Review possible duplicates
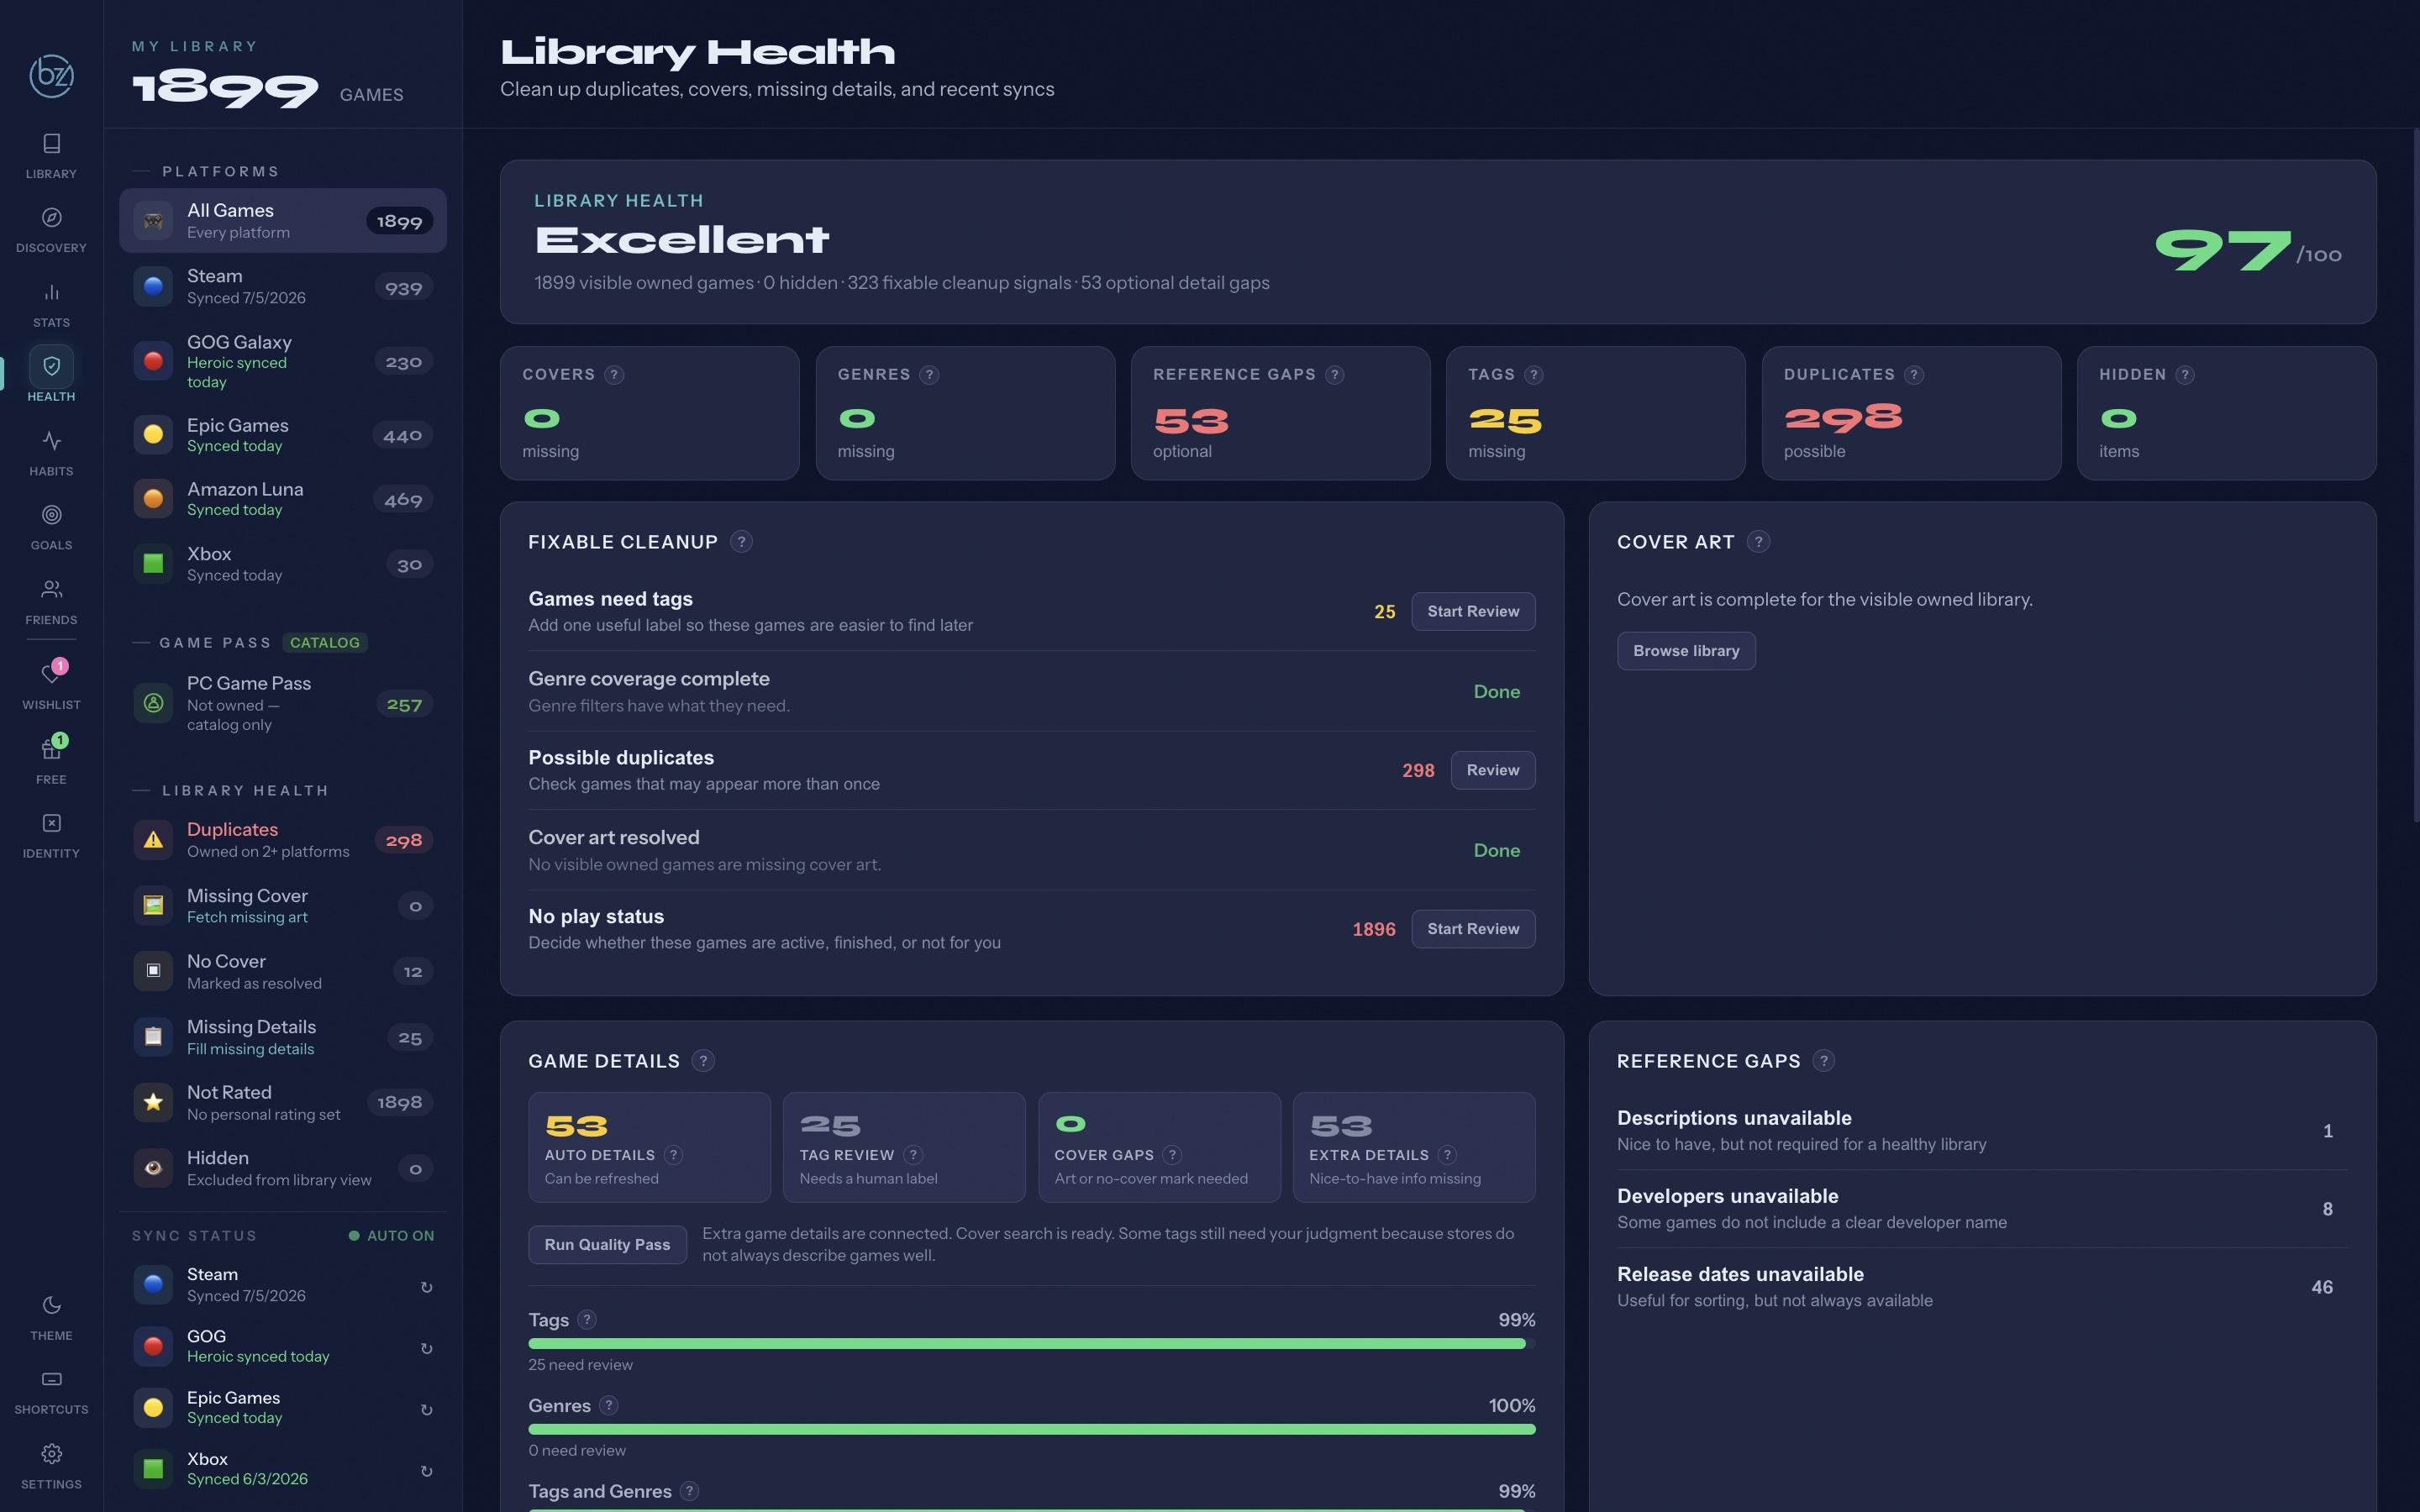The width and height of the screenshot is (2420, 1512). point(1493,770)
